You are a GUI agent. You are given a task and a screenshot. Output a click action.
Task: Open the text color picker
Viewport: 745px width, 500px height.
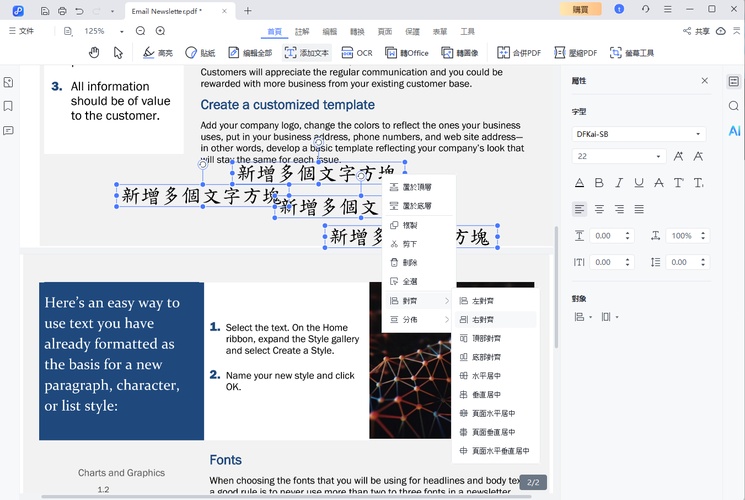579,183
